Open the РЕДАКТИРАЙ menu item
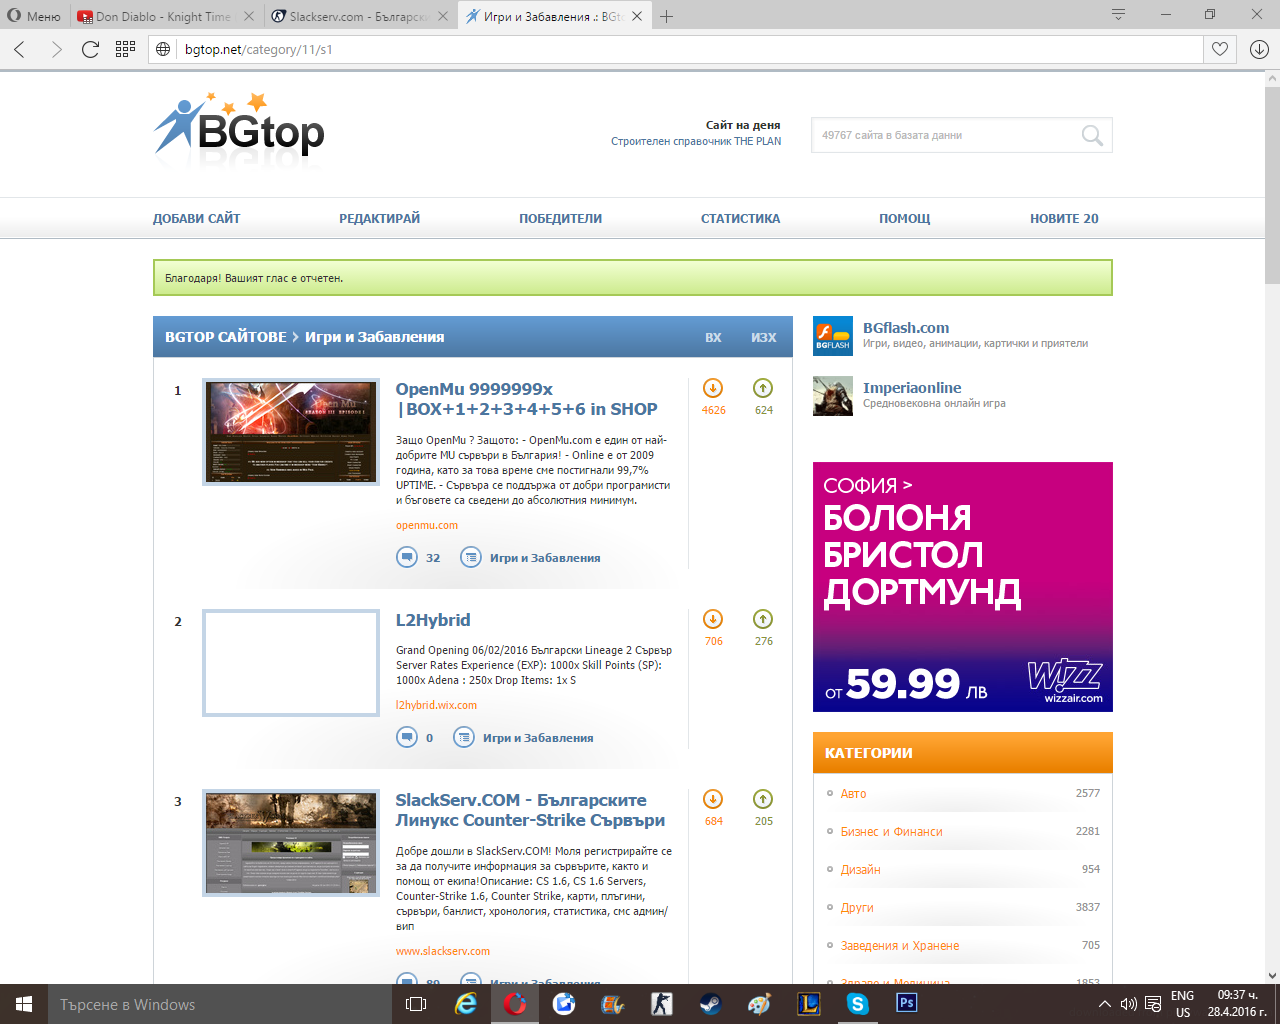1280x1024 pixels. [x=380, y=218]
